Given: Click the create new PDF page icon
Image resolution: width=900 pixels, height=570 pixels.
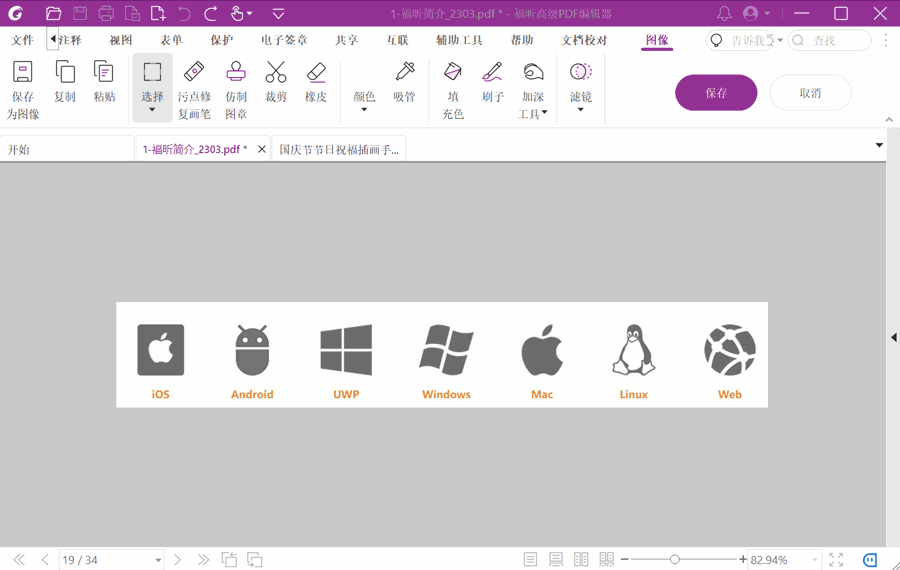Looking at the screenshot, I should point(158,13).
